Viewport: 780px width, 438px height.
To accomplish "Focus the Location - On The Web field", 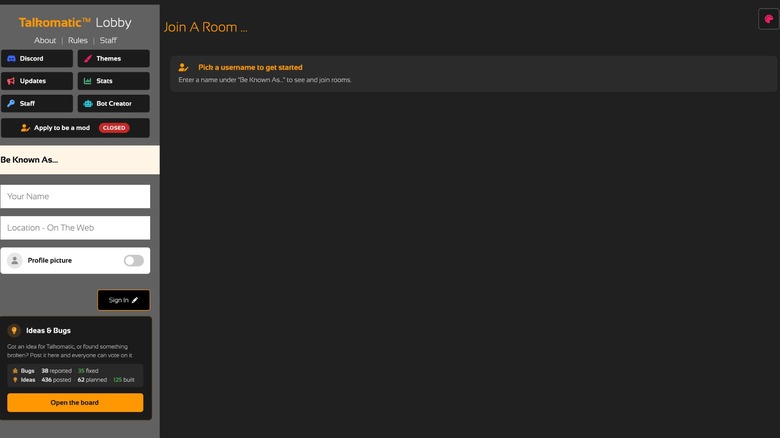I will tap(75, 228).
